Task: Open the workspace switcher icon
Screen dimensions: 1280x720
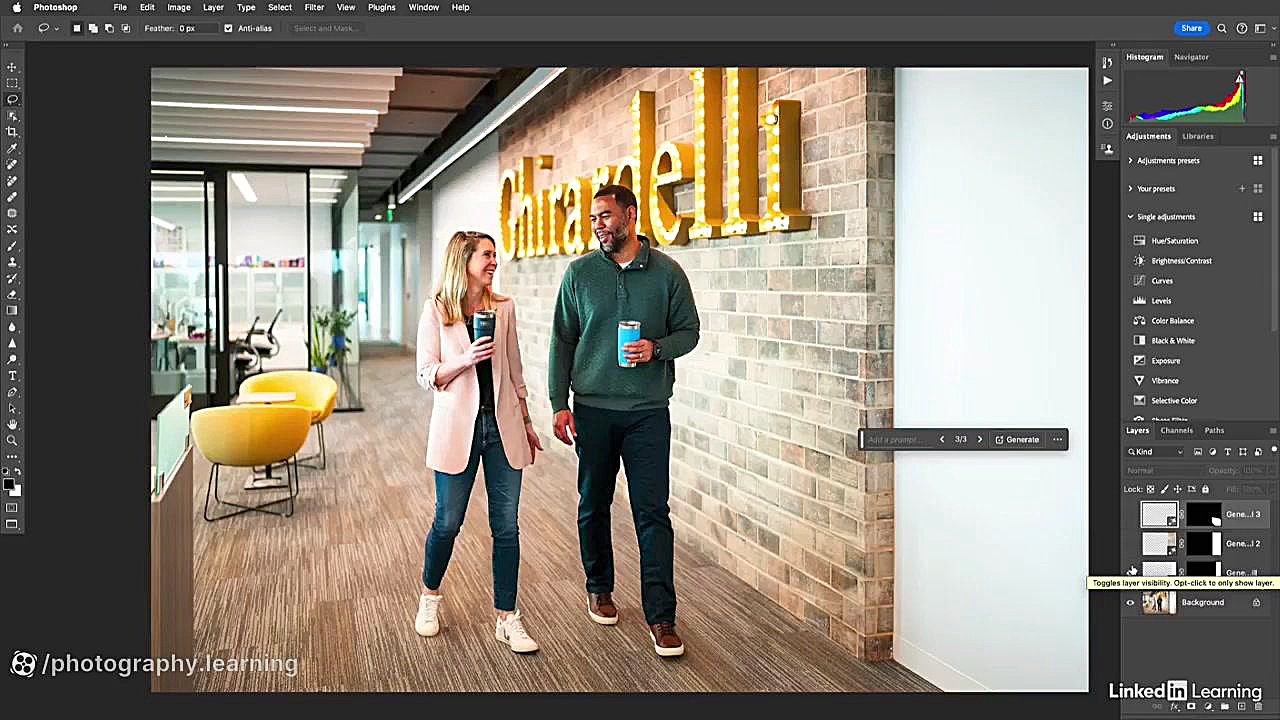Action: point(1261,28)
